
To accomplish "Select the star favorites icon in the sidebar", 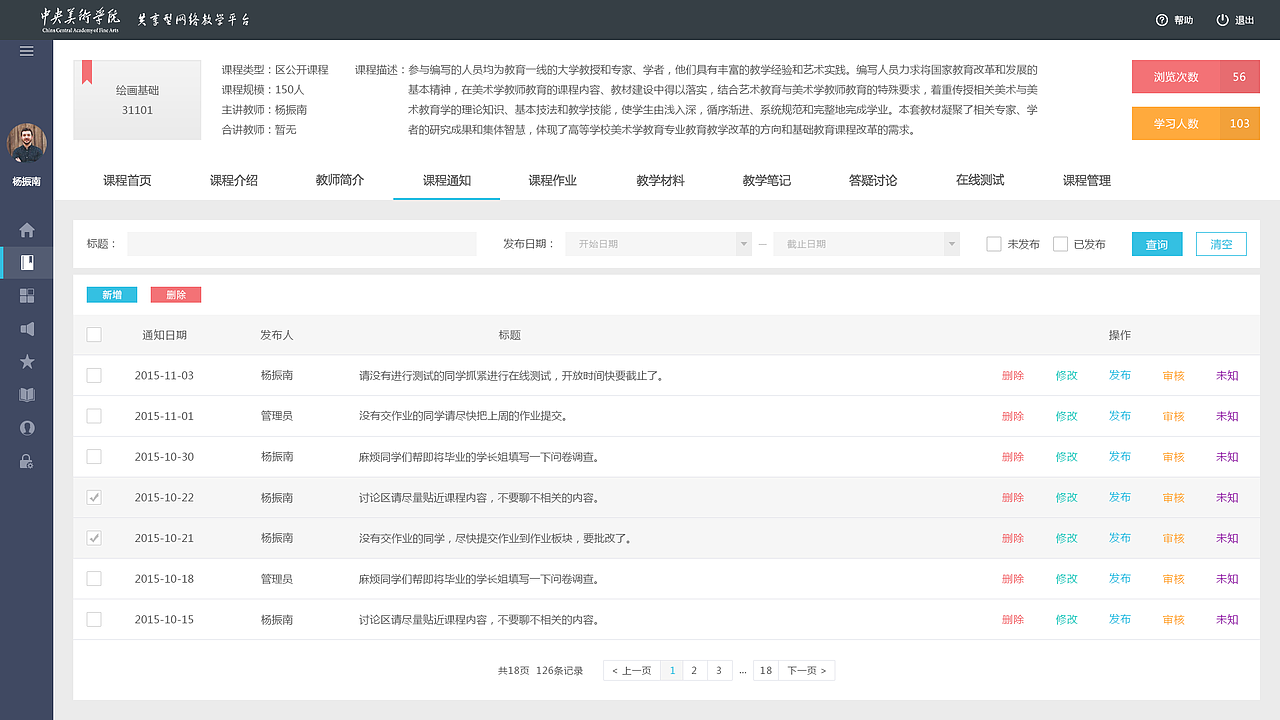I will click(x=27, y=362).
